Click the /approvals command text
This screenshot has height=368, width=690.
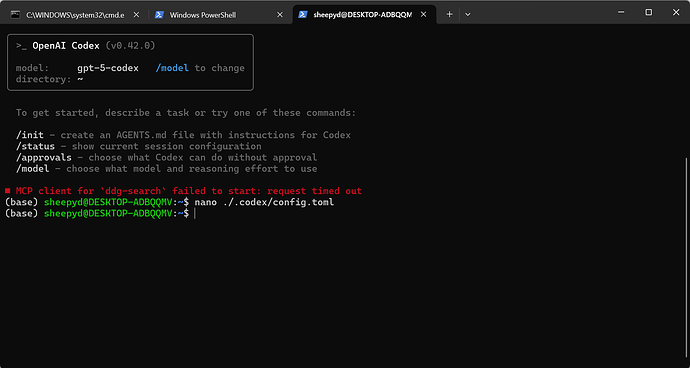pos(44,158)
